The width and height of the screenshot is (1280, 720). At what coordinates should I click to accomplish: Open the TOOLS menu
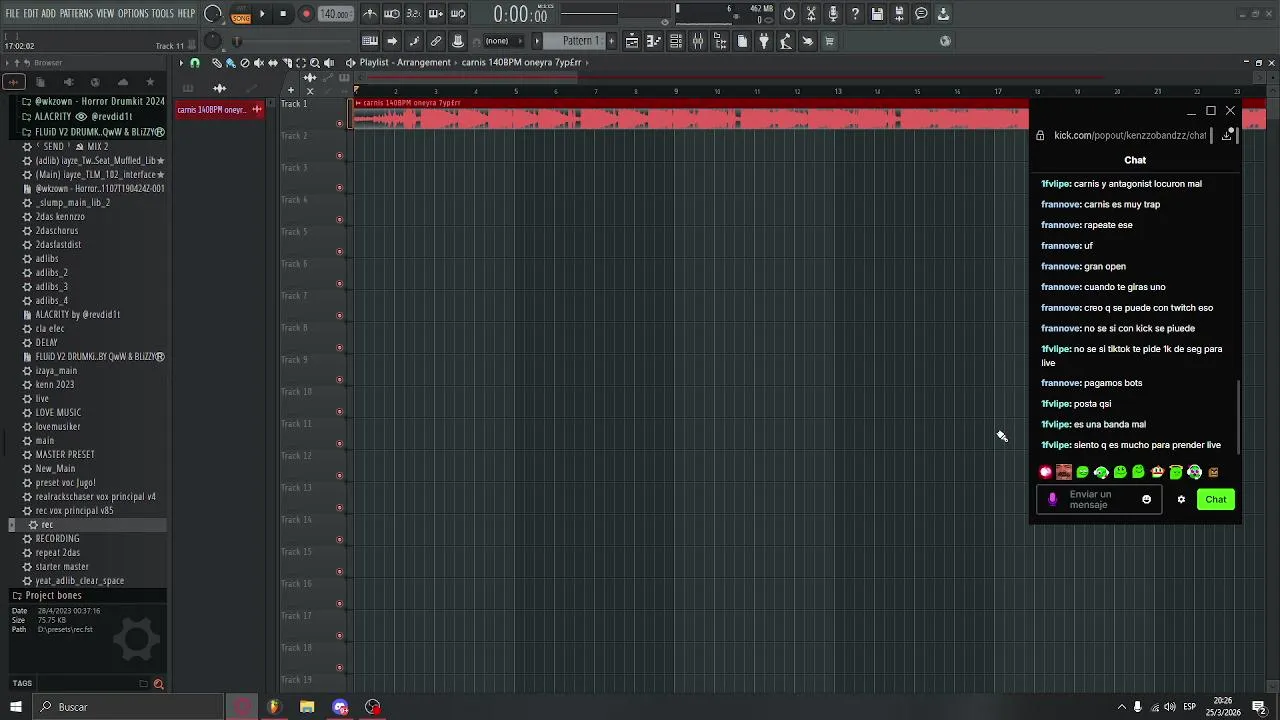[x=162, y=13]
